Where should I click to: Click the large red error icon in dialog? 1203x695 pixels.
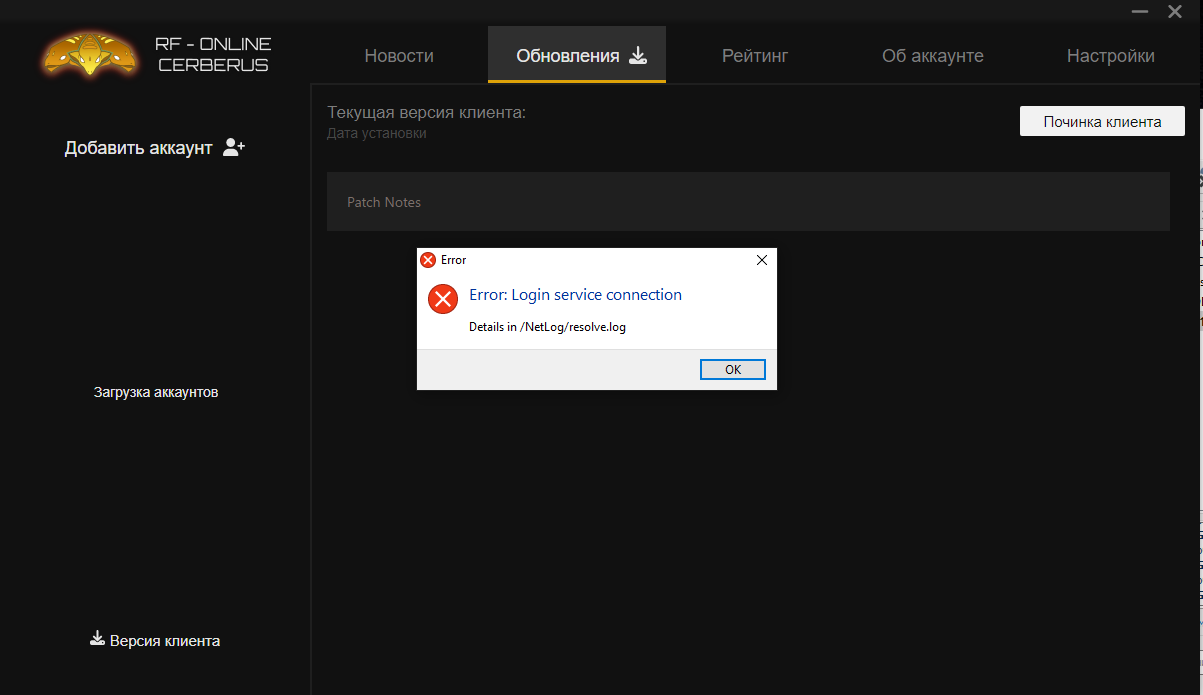pyautogui.click(x=442, y=299)
